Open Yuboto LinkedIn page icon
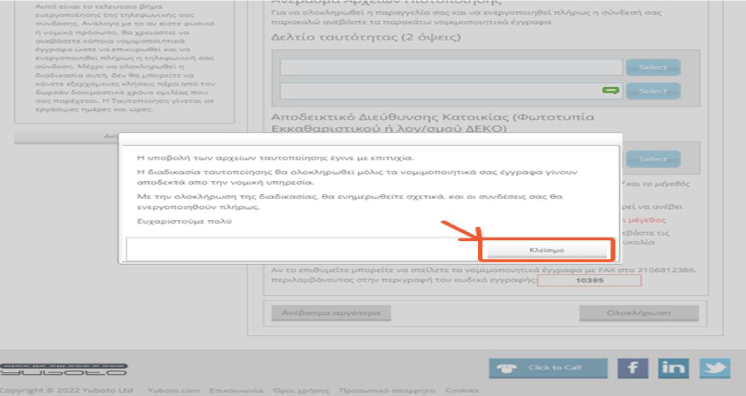The height and width of the screenshot is (396, 746). click(673, 368)
